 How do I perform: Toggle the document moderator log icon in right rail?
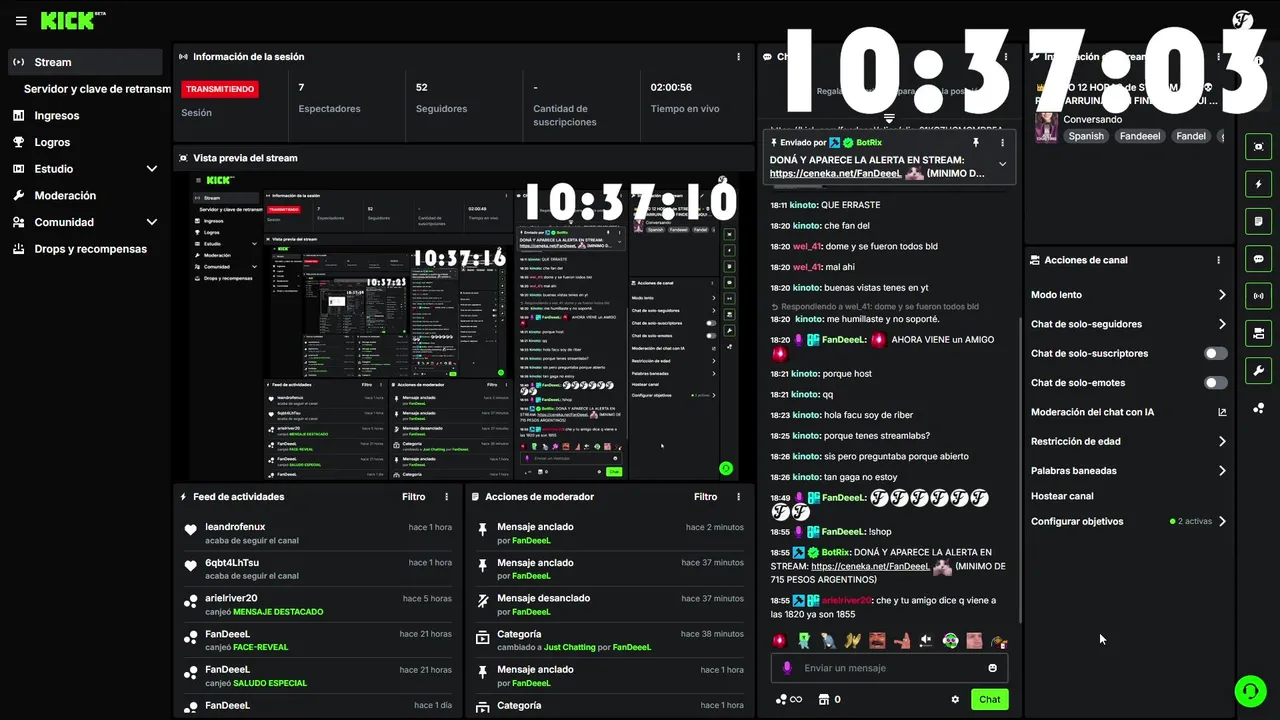click(1258, 221)
